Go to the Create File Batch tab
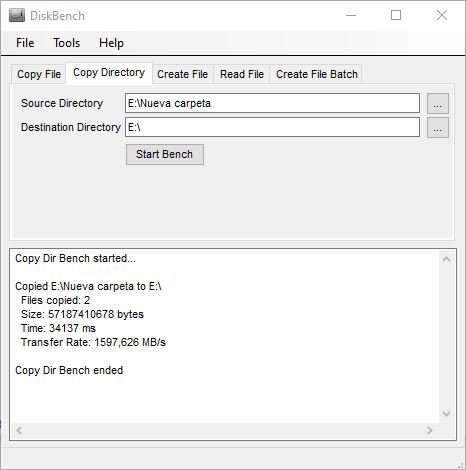 (317, 74)
